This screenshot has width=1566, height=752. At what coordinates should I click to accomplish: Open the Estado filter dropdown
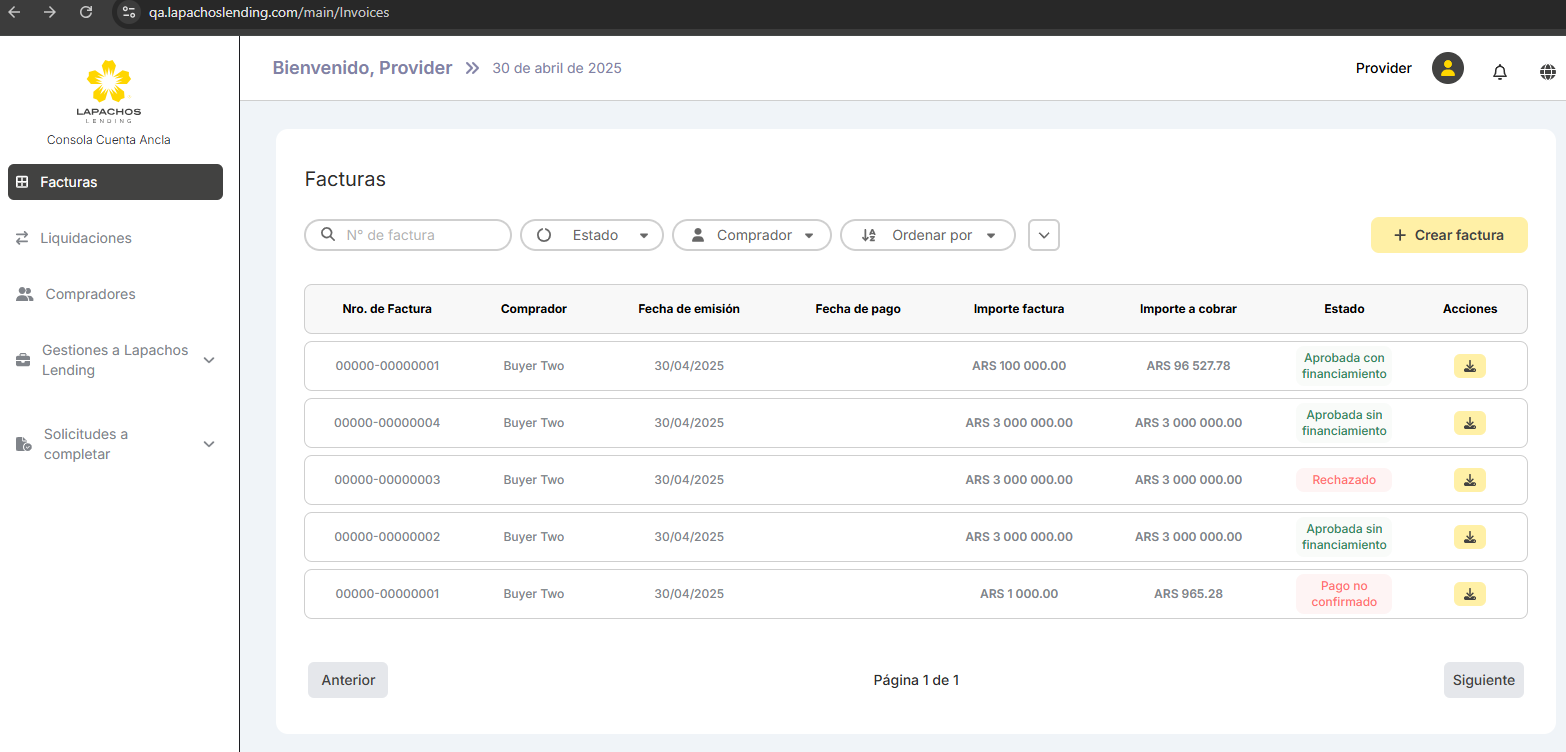(x=592, y=235)
